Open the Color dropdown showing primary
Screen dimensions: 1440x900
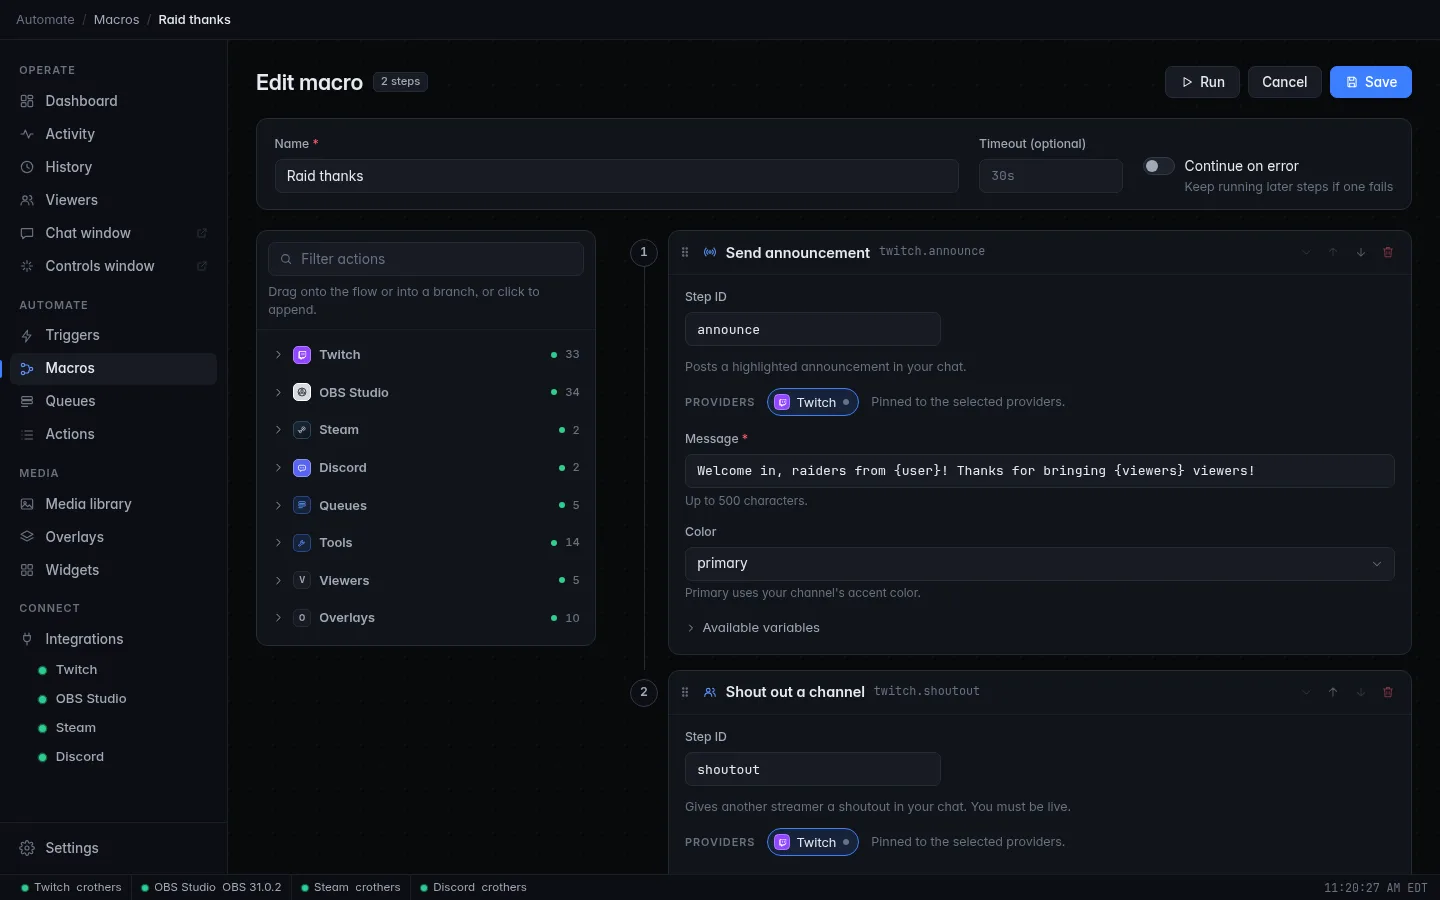click(x=1040, y=564)
